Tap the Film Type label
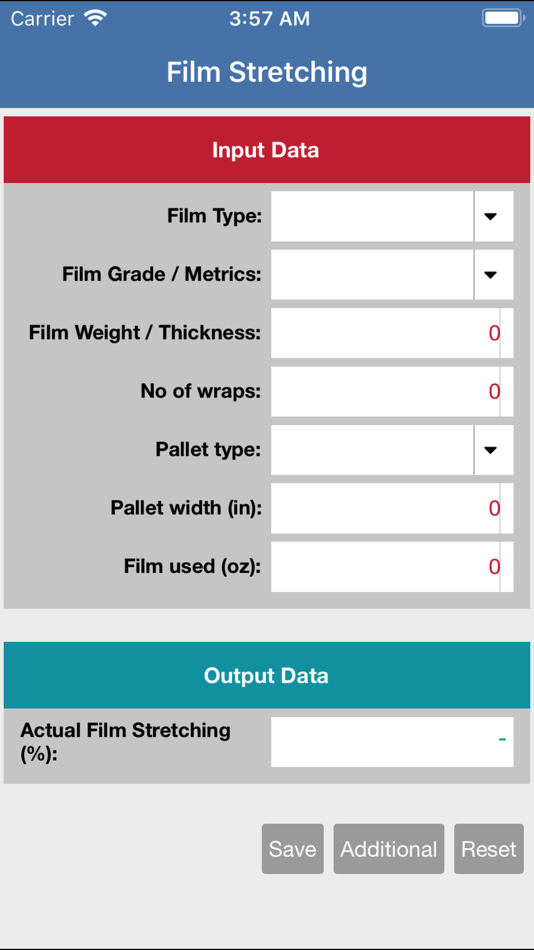534x950 pixels. (215, 216)
